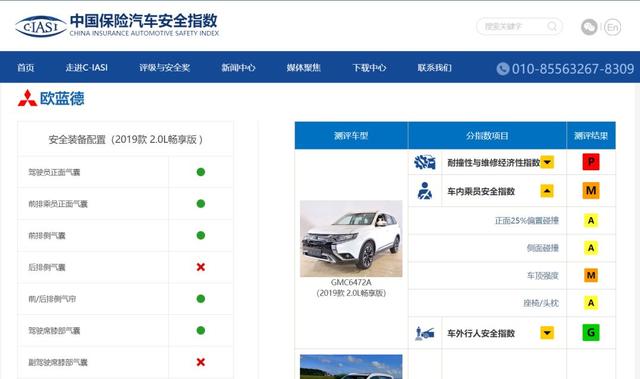
Task: Click the 车内乘员安全指数 label
Action: (x=481, y=191)
